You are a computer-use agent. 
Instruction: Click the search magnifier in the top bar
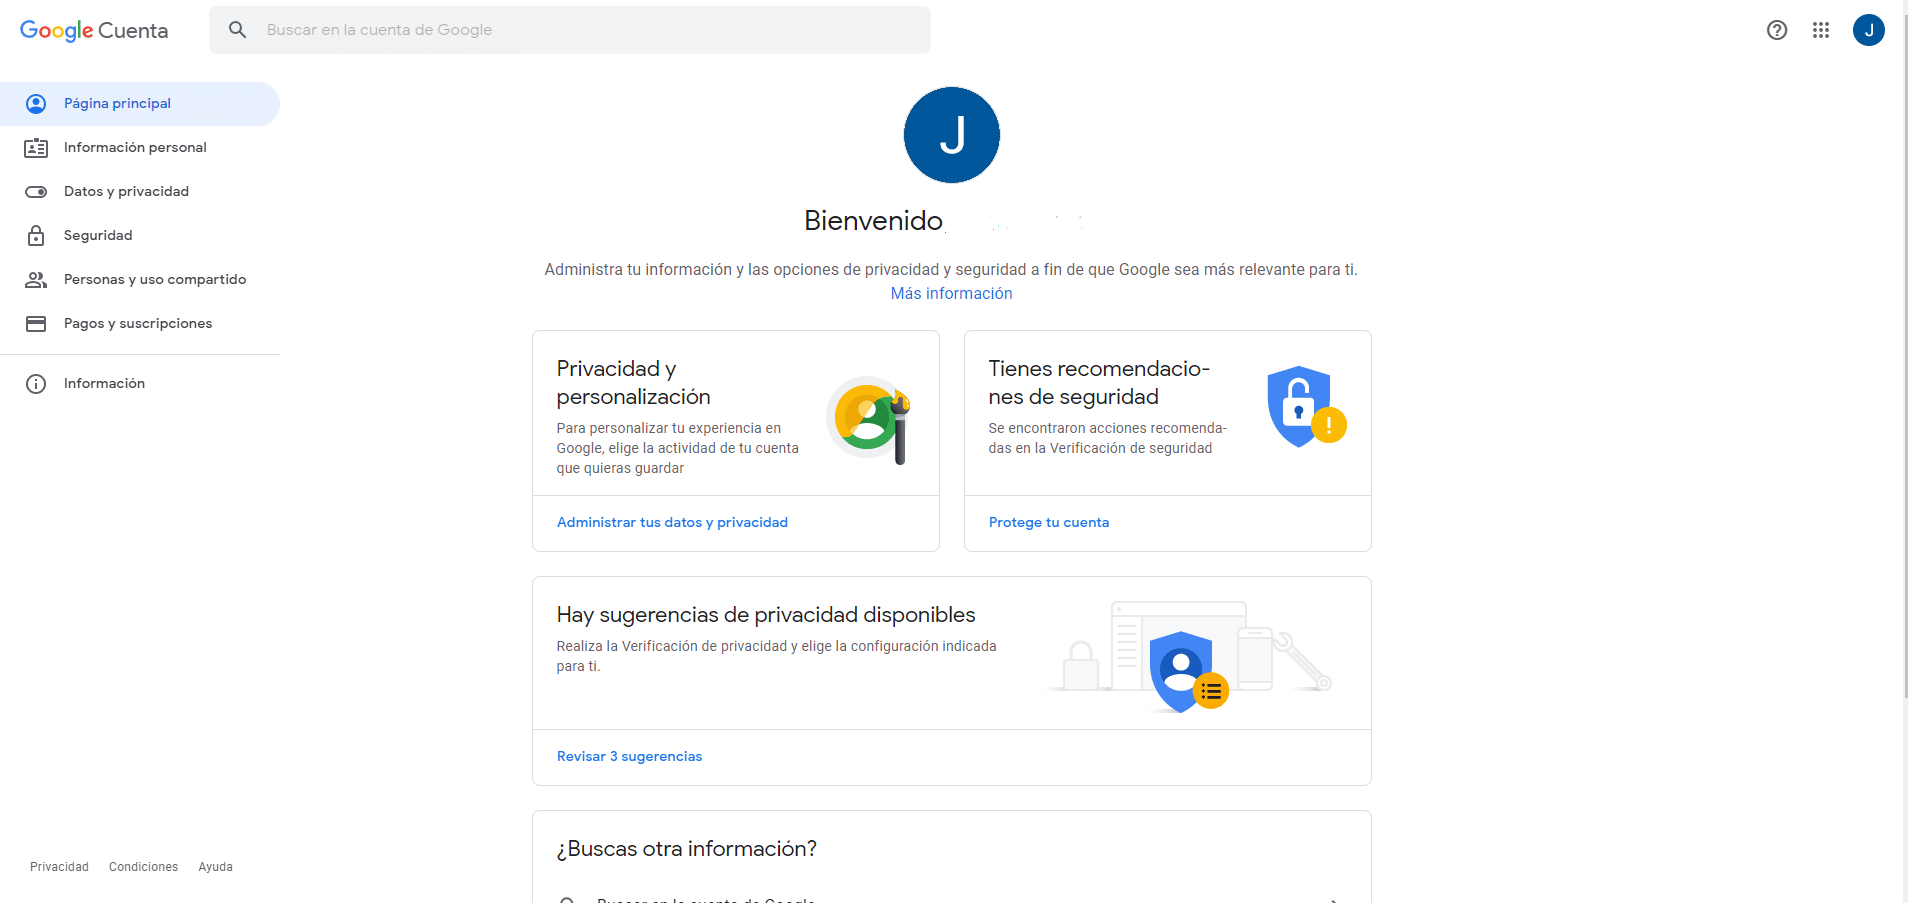[237, 29]
